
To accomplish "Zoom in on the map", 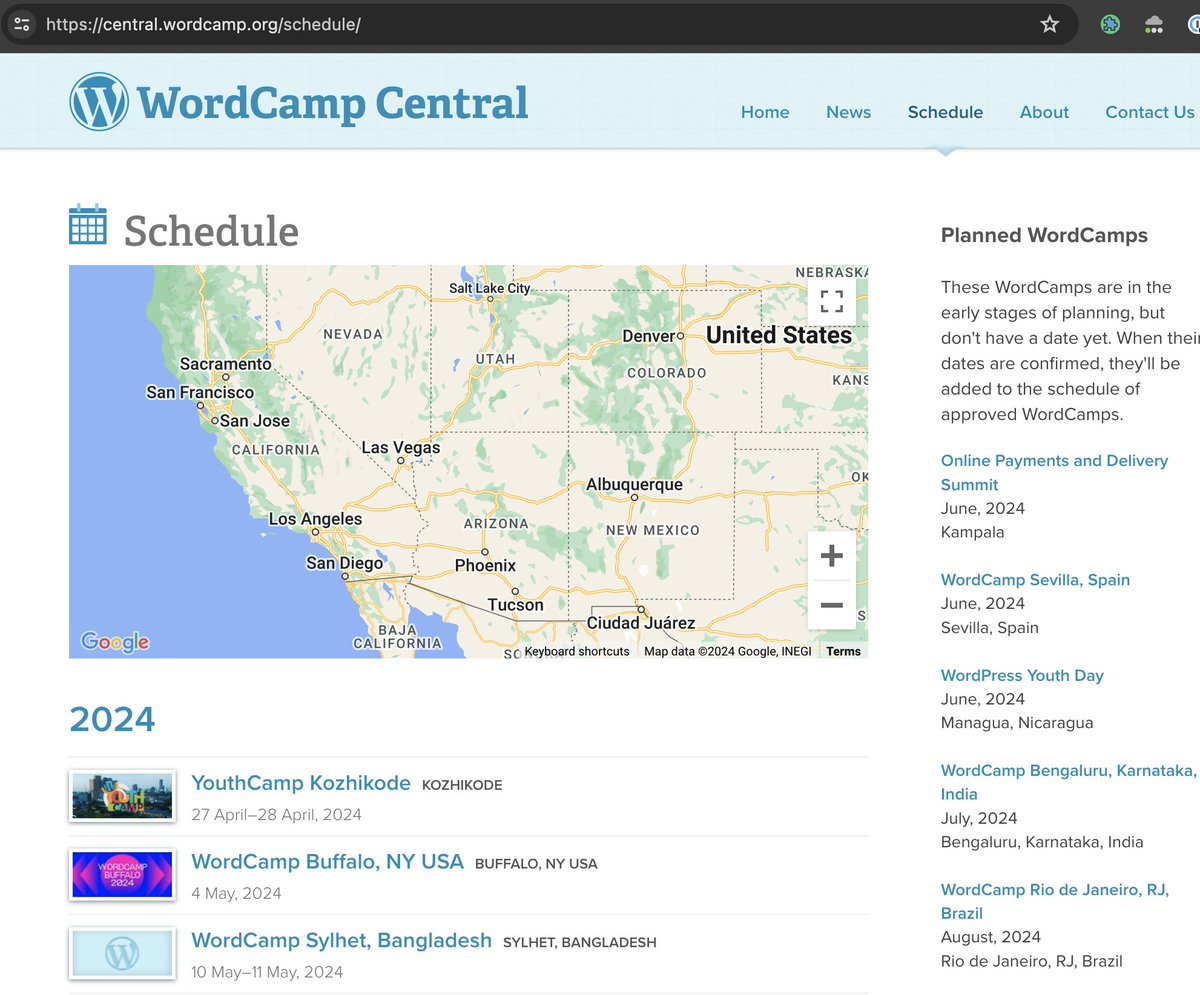I will 831,556.
